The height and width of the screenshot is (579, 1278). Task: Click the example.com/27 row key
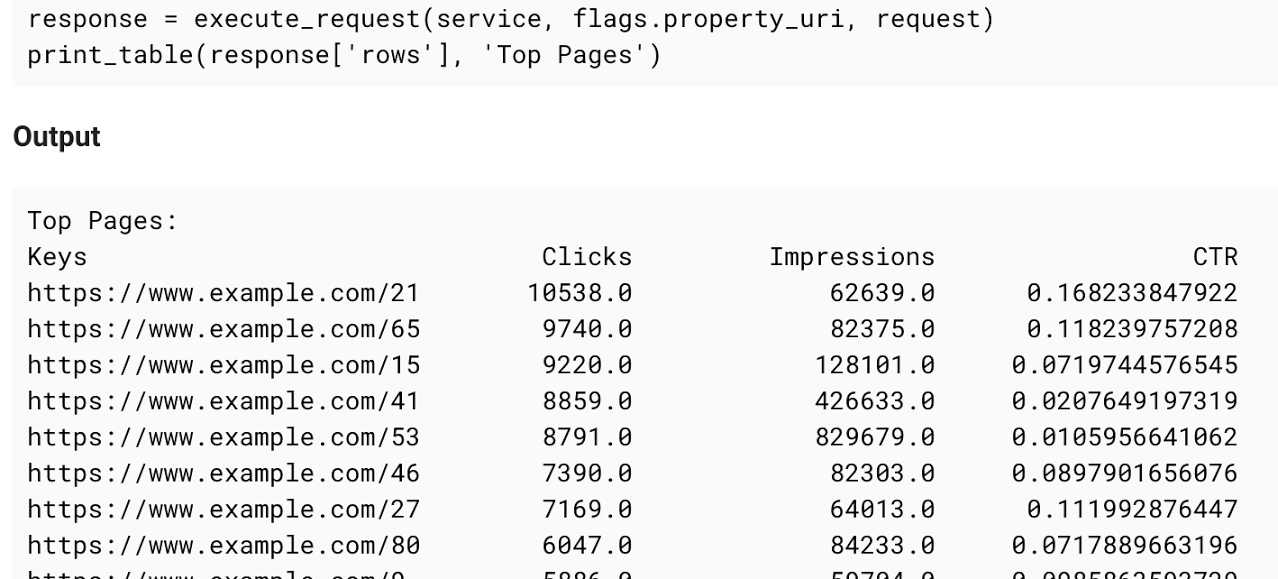coord(223,509)
